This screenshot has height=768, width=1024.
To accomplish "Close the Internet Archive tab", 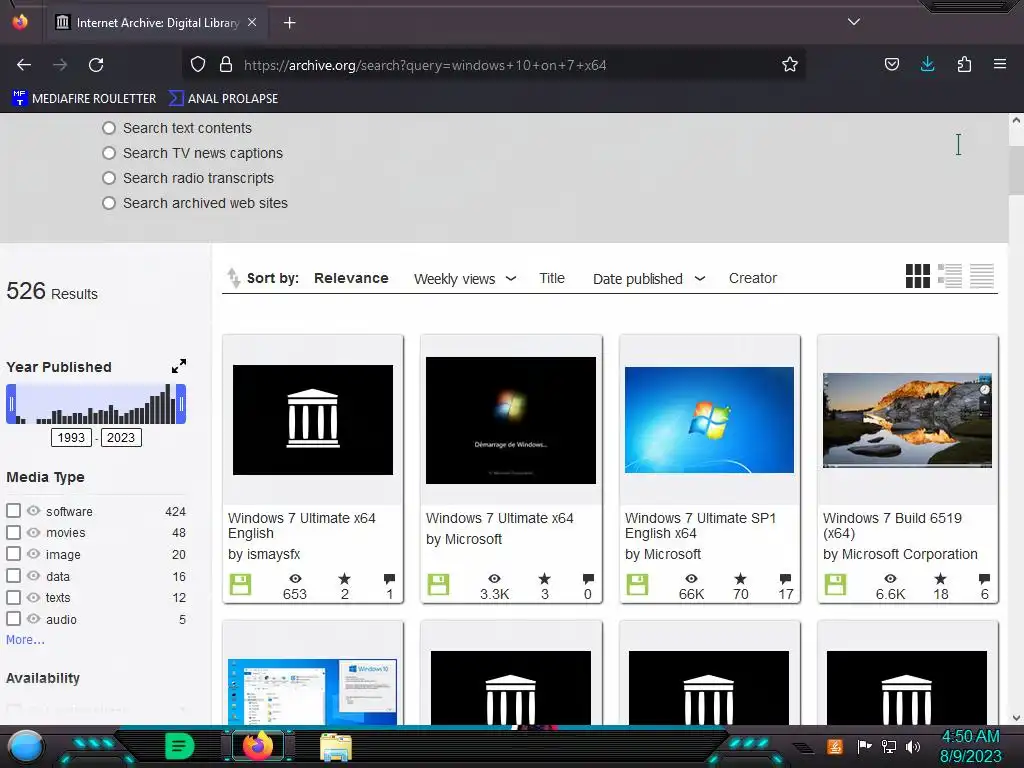I will click(x=252, y=22).
